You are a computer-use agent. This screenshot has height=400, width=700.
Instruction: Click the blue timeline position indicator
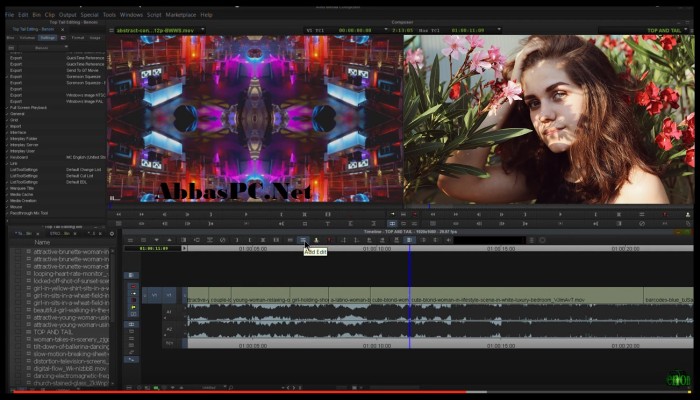(x=409, y=295)
